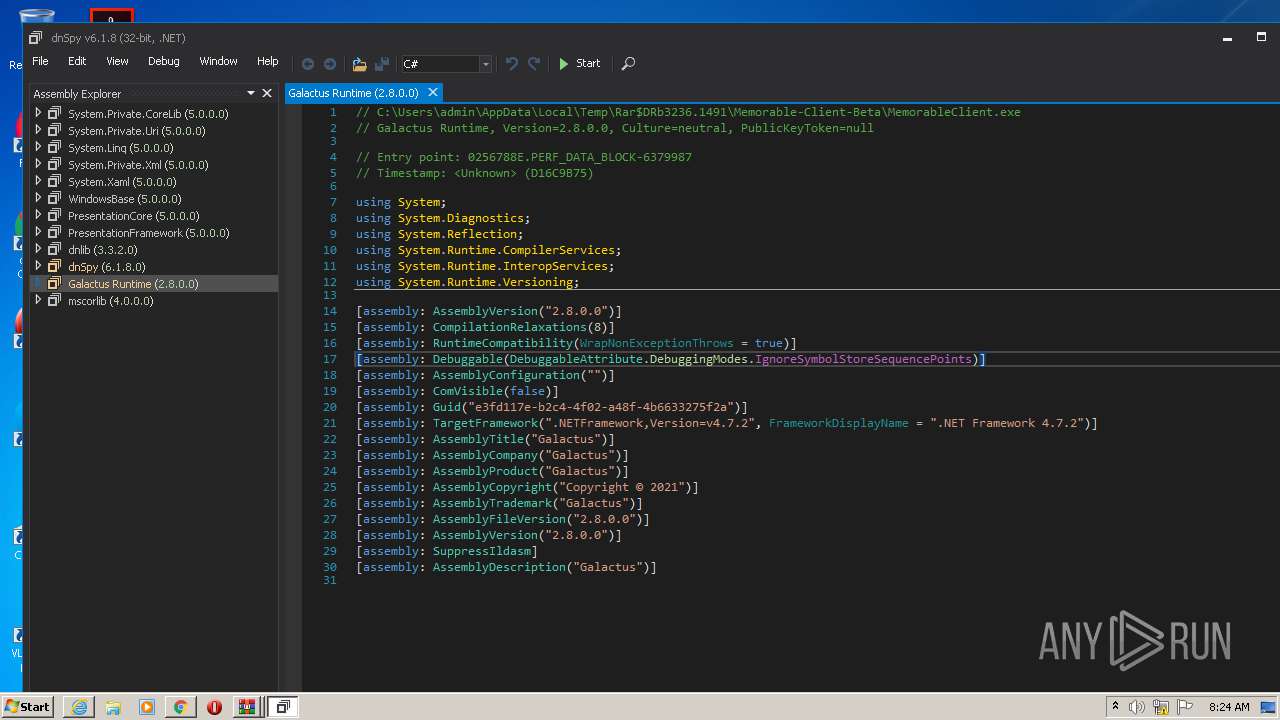Navigate backward with the back arrow icon
Screen dimensions: 1280x720
tap(308, 63)
